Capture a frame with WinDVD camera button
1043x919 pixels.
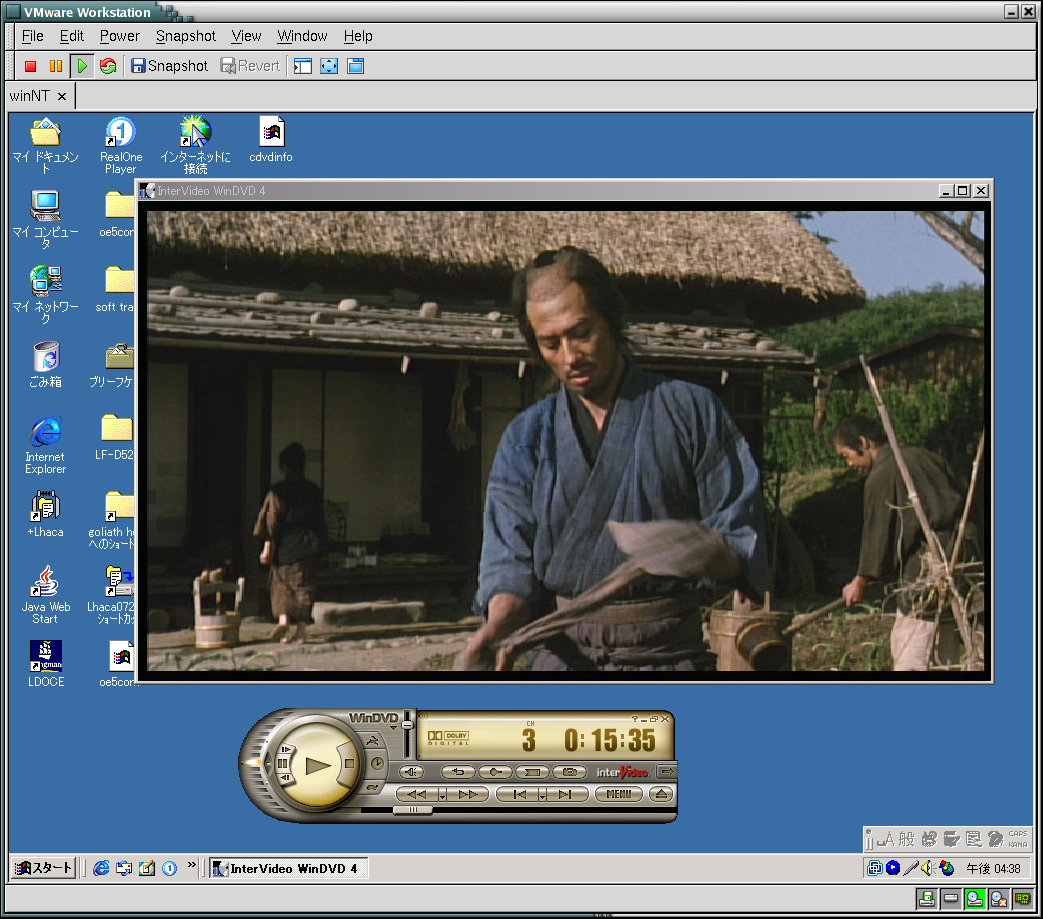[x=569, y=772]
